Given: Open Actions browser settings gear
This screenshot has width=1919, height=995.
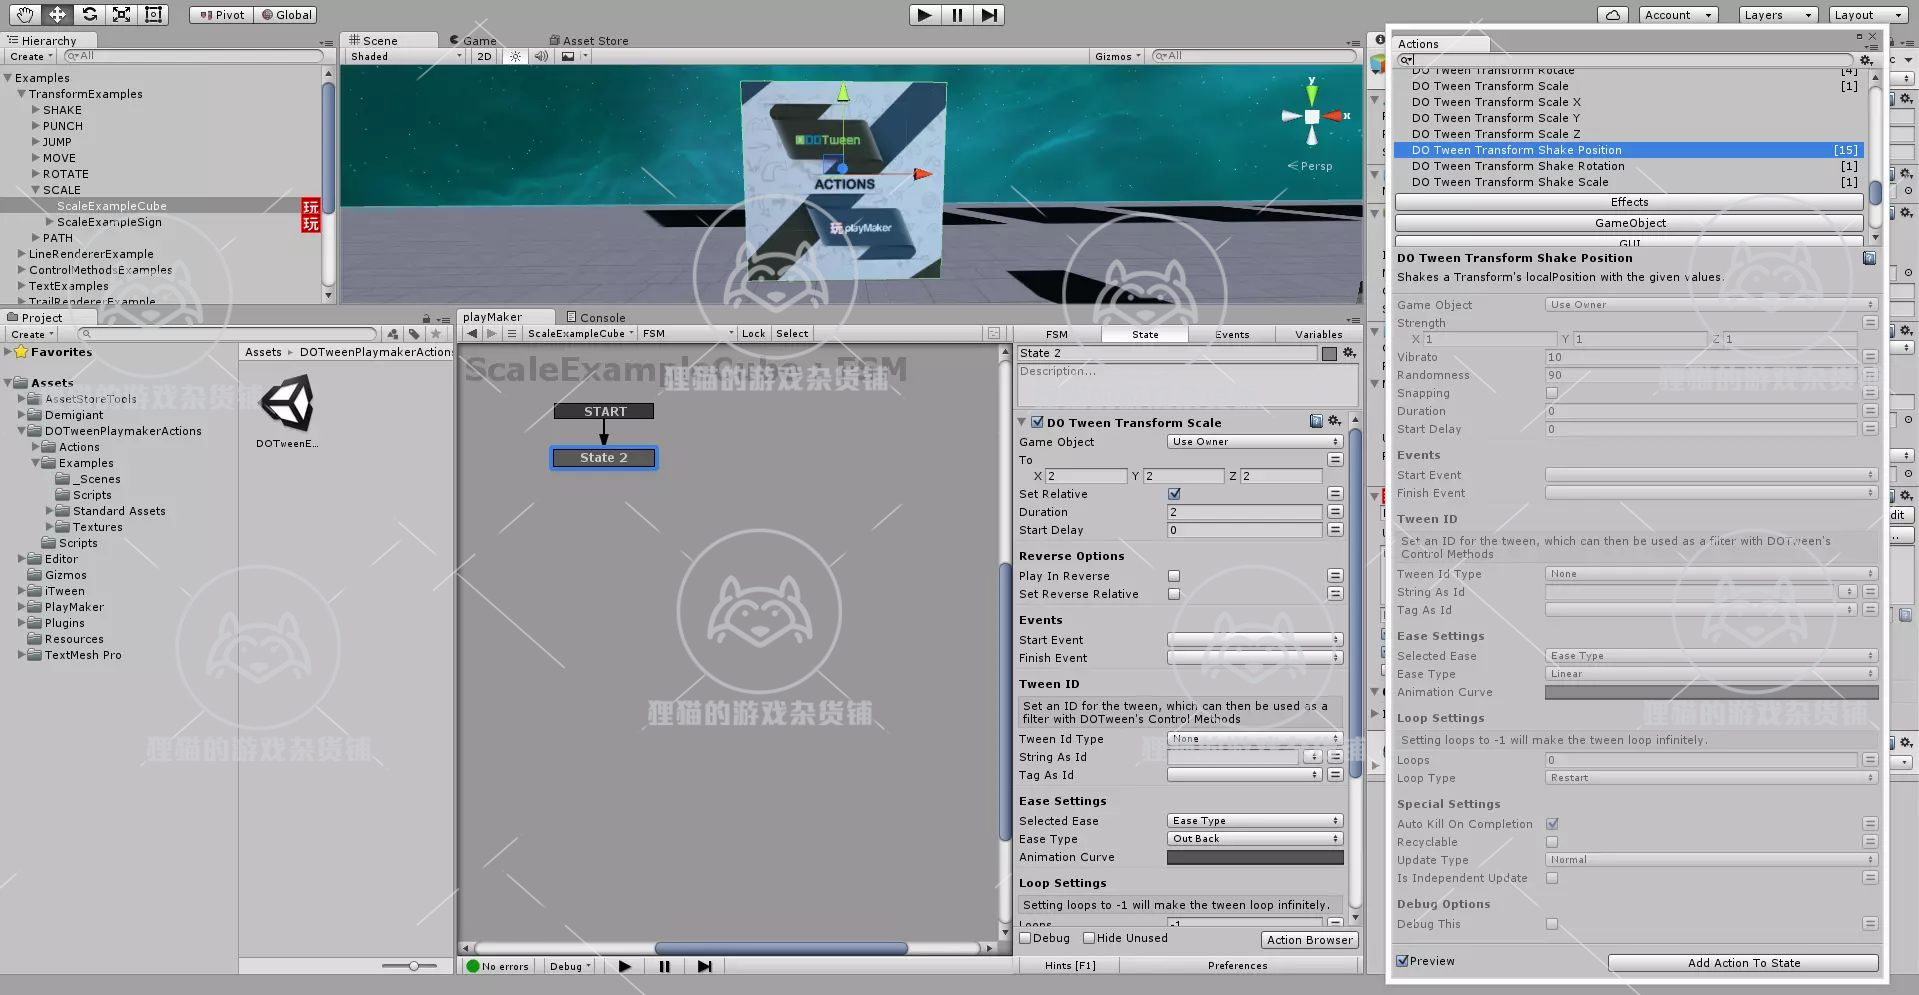Looking at the screenshot, I should coord(1866,60).
